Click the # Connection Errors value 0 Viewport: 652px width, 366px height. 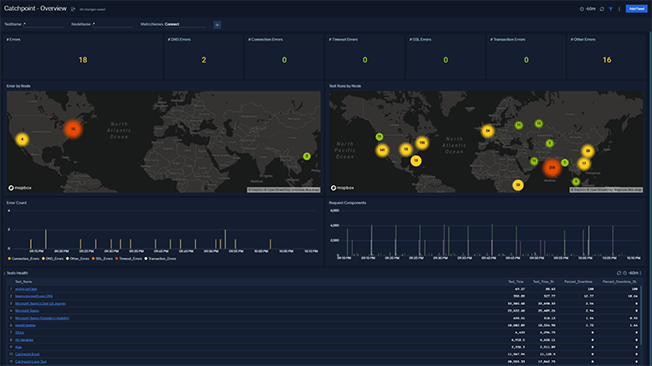click(x=284, y=60)
